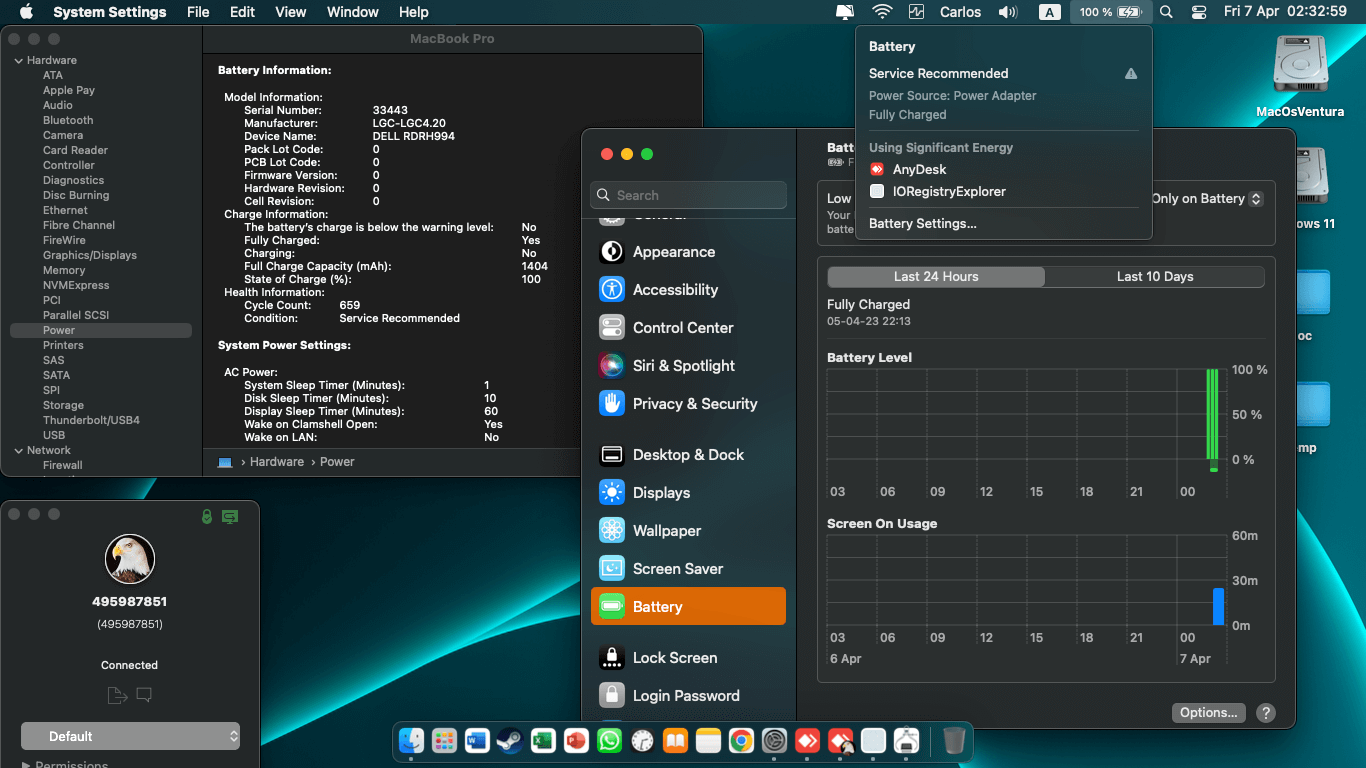Select Accessibility in the Settings sidebar

689,290
